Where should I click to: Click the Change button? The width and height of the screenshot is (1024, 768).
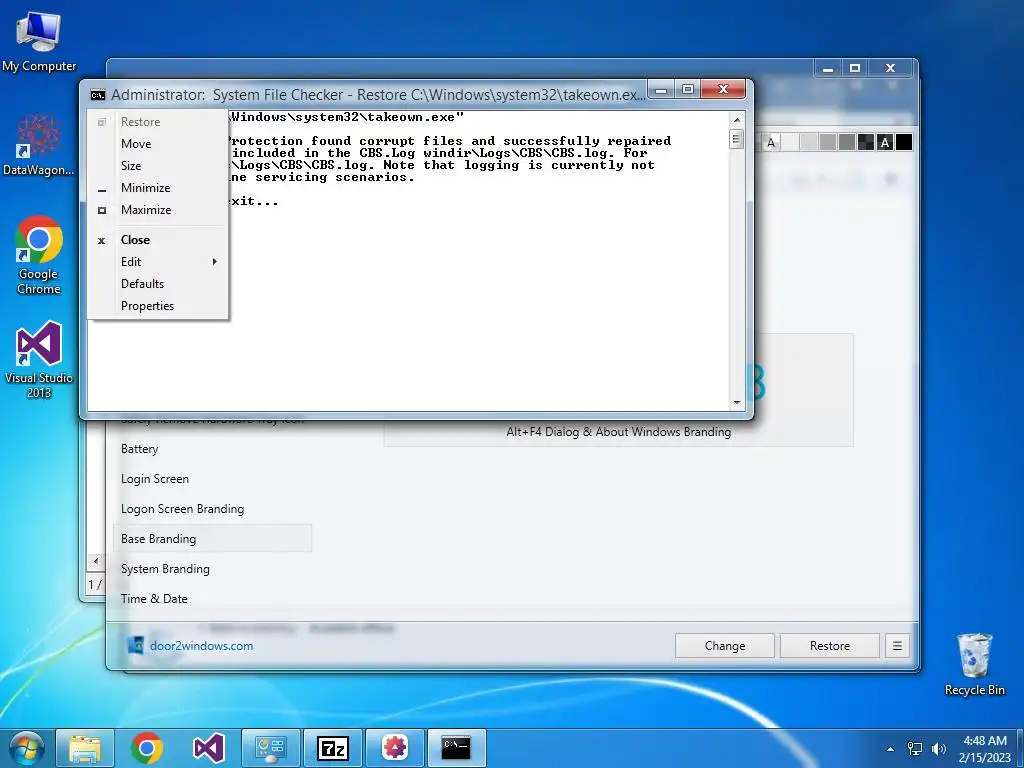[x=725, y=646]
